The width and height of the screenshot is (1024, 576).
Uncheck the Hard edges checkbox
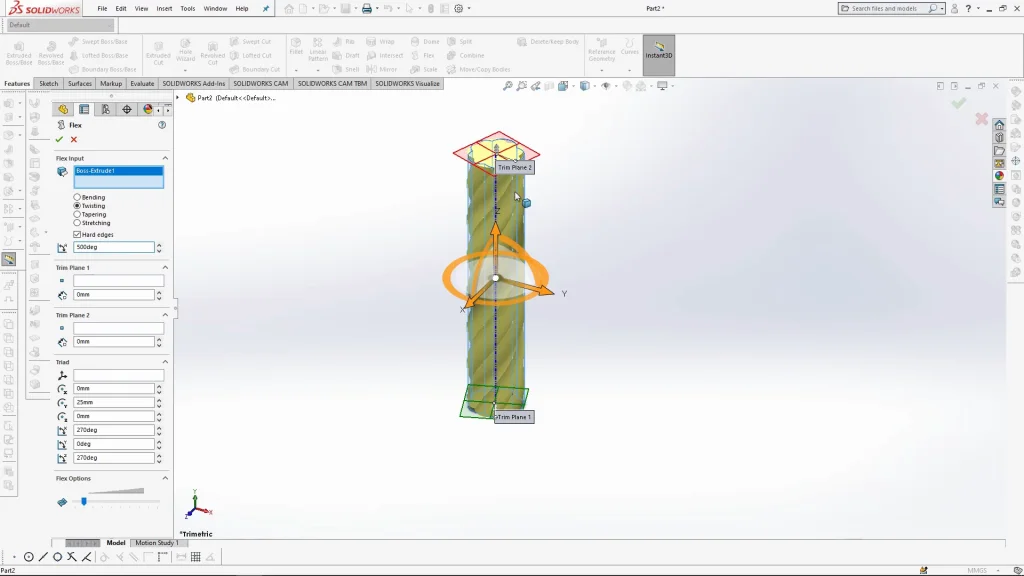tap(78, 234)
